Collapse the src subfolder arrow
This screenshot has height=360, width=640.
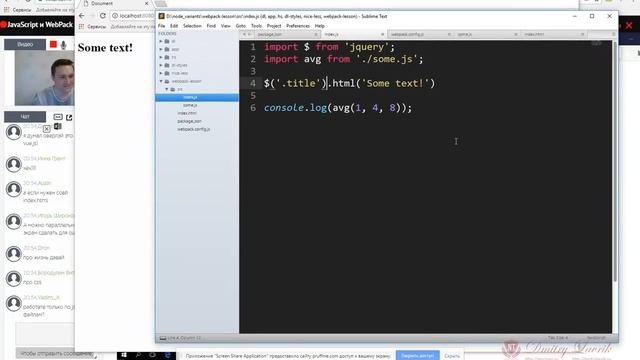167,89
